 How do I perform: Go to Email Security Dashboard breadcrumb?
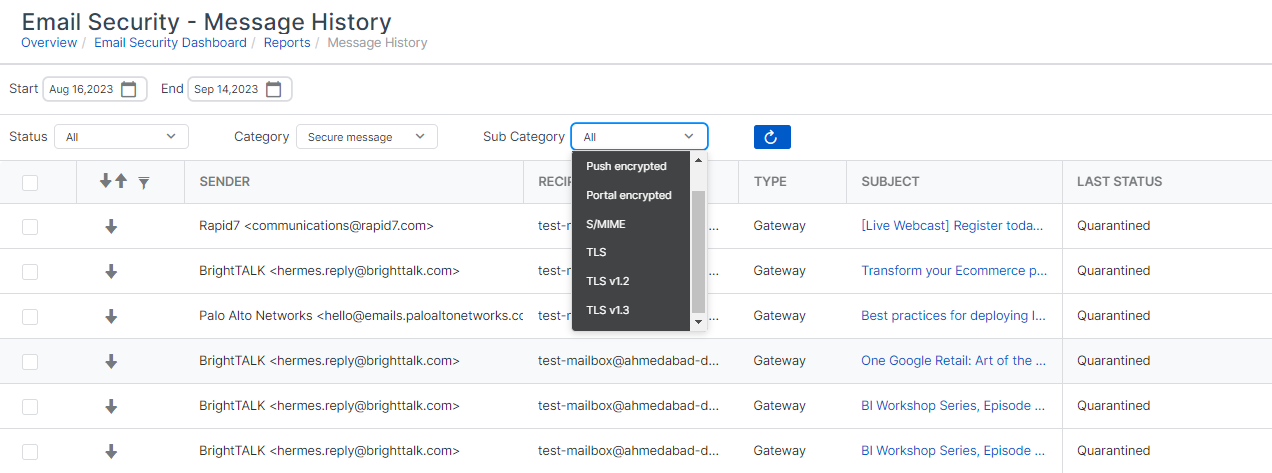click(170, 43)
